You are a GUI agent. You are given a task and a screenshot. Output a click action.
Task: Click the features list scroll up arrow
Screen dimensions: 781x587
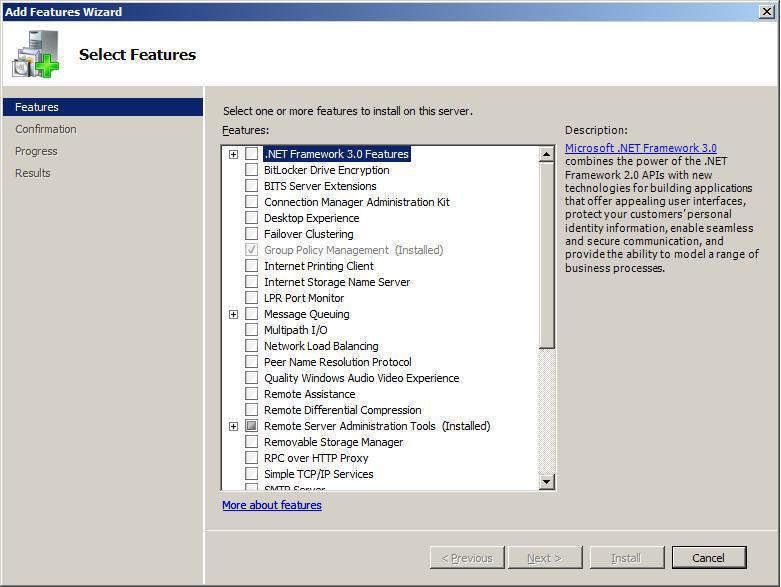click(x=546, y=154)
